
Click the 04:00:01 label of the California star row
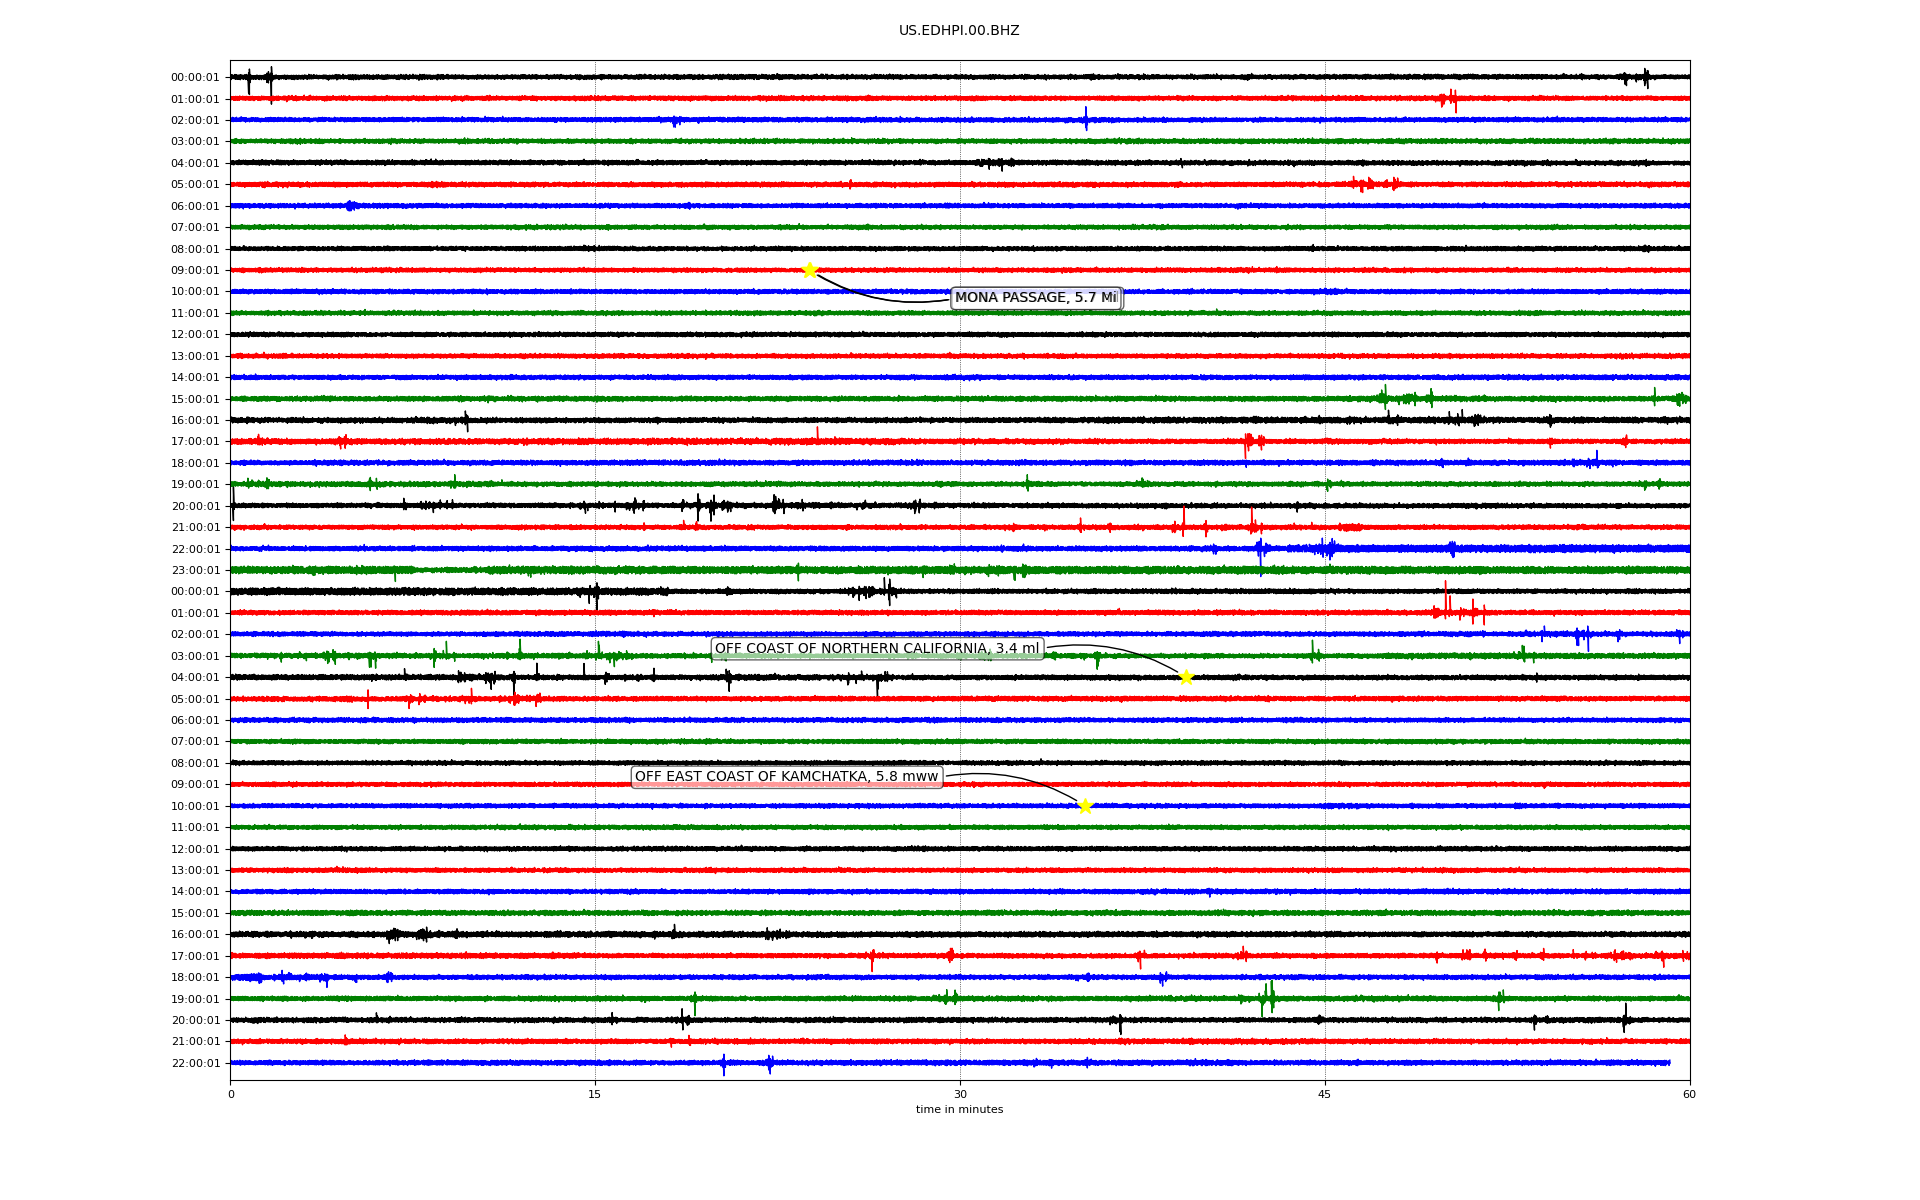pyautogui.click(x=195, y=678)
